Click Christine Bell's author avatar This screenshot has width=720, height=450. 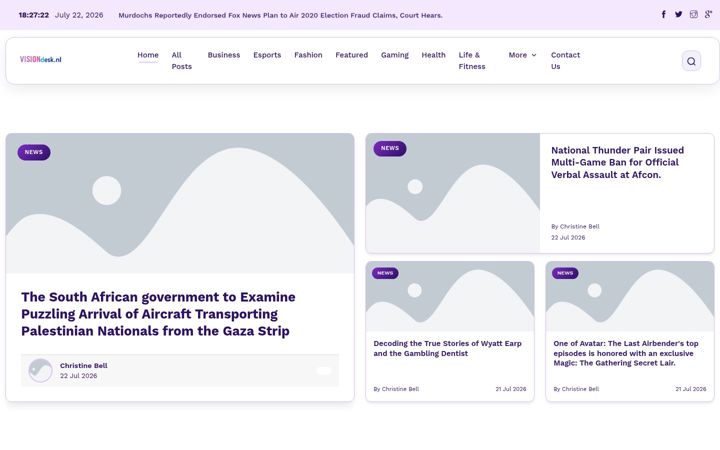click(40, 370)
